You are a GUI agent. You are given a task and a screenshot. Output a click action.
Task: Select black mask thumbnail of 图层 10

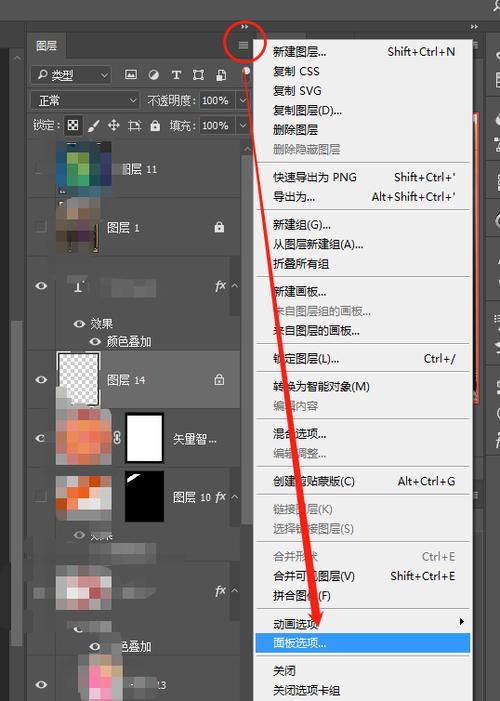[144, 496]
